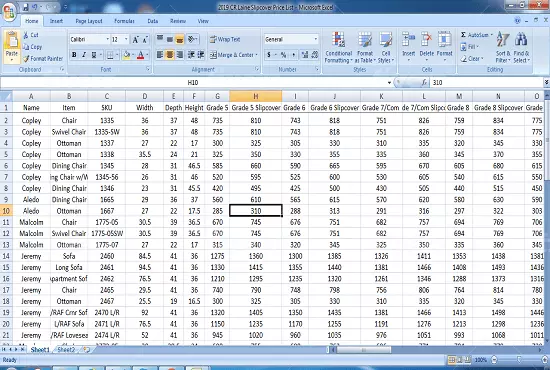Toggle Align Text Left
The image size is (550, 370).
click(x=160, y=55)
